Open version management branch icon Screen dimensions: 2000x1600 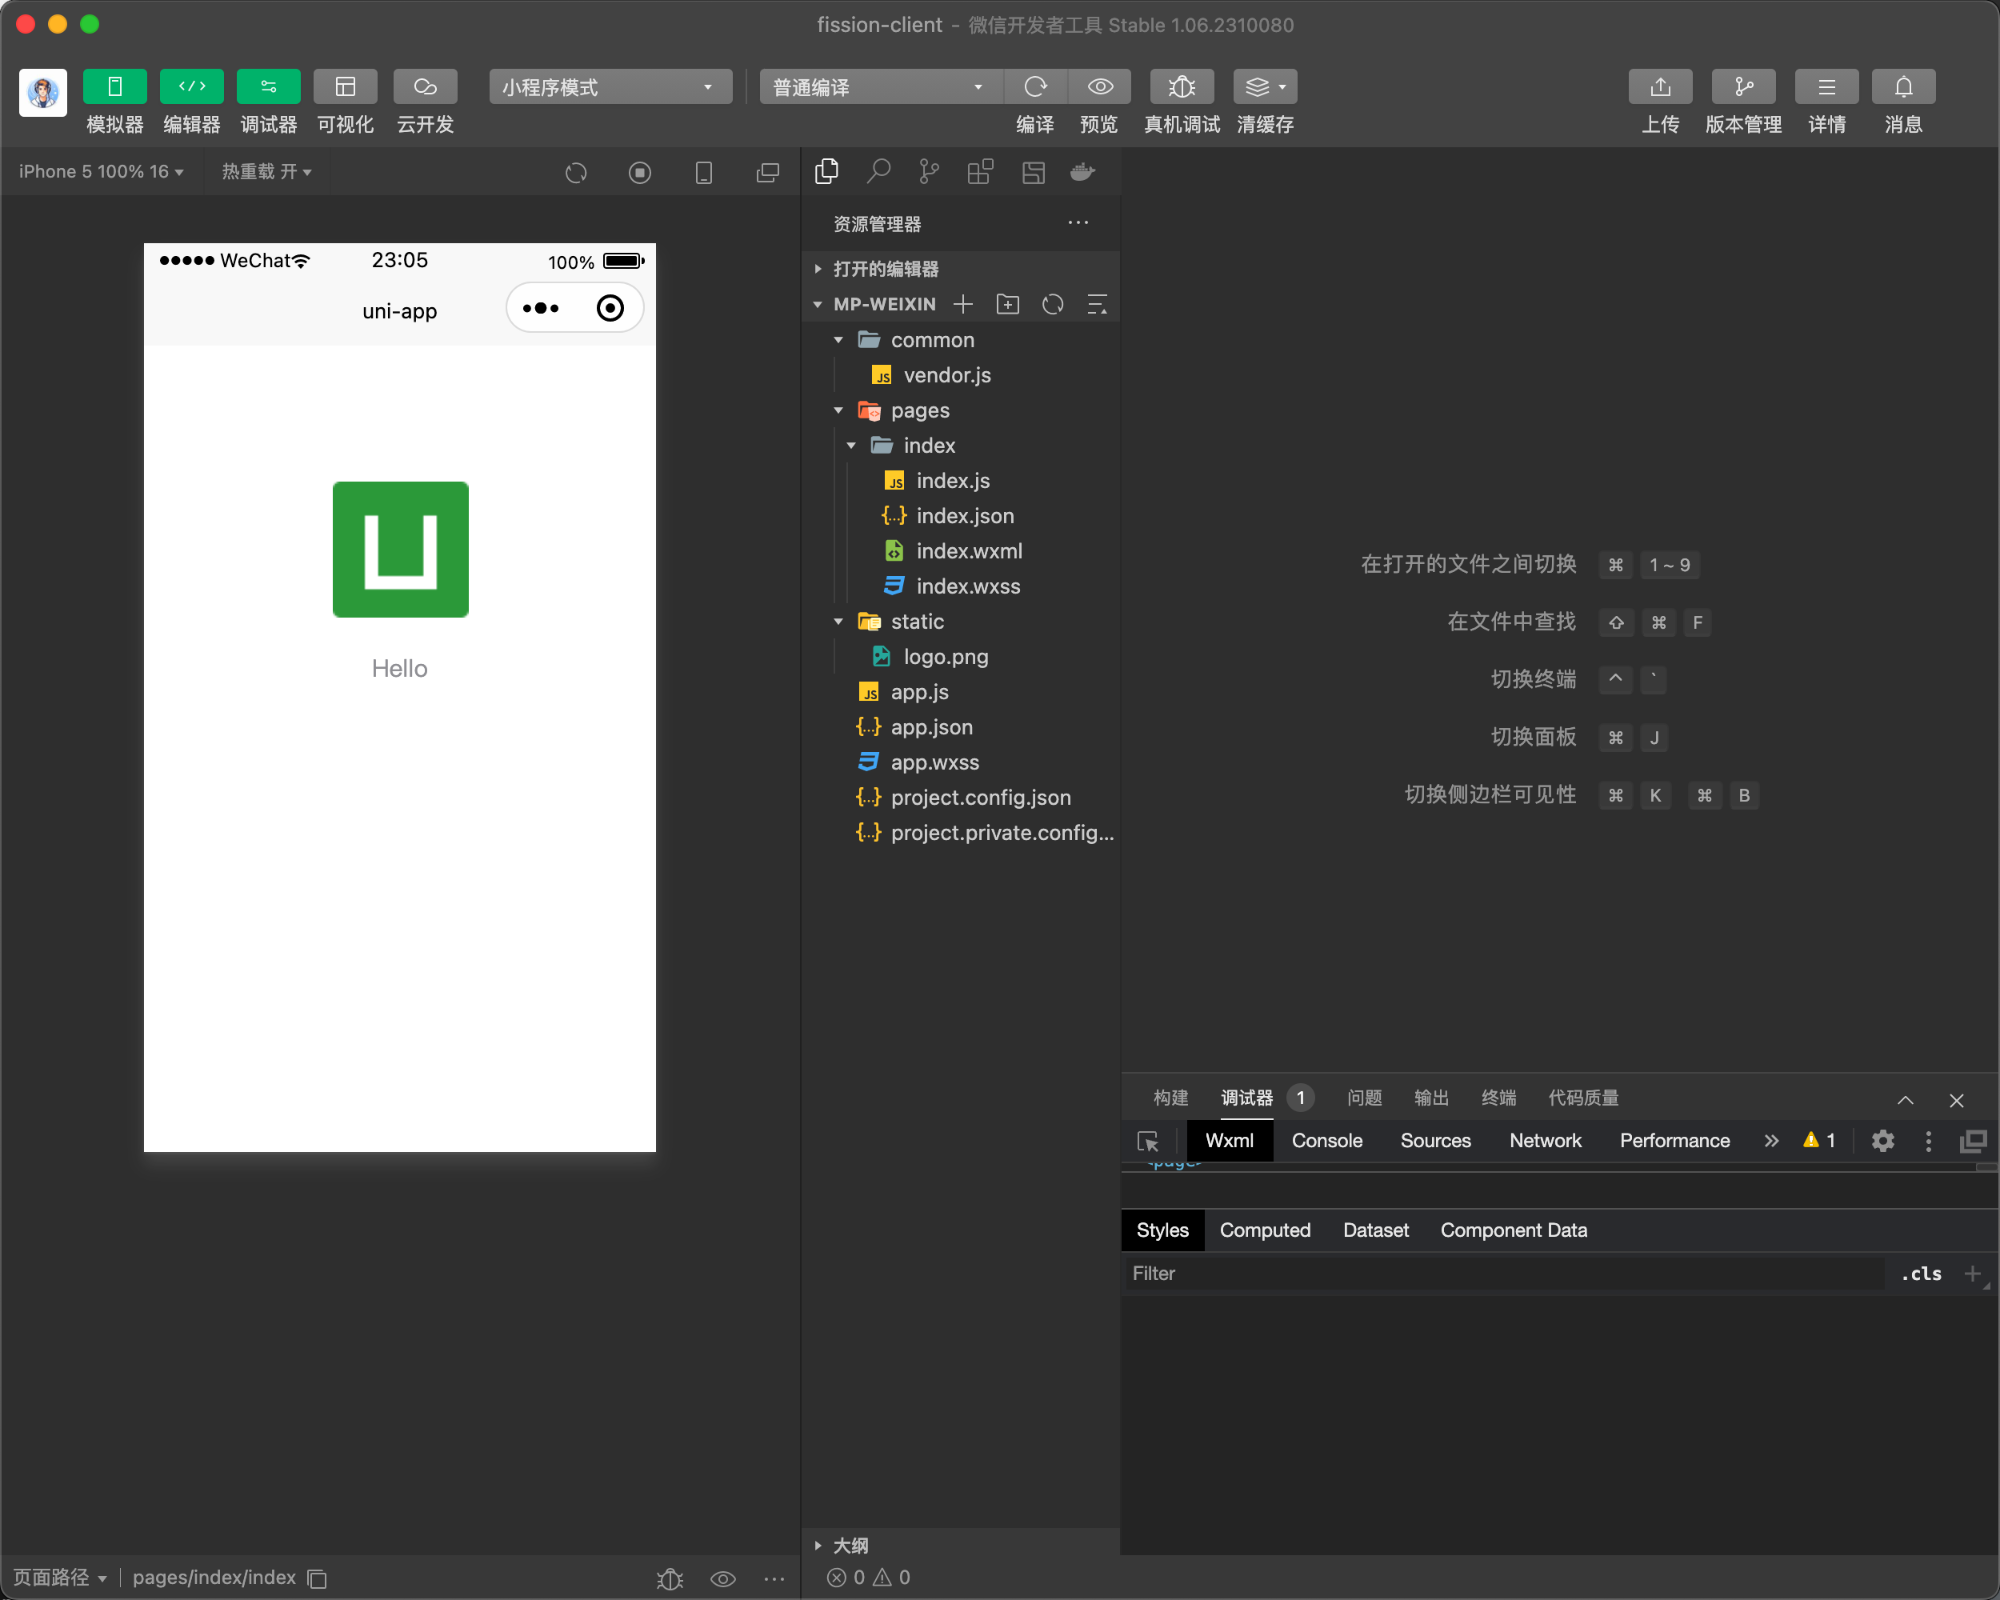pos(1743,87)
